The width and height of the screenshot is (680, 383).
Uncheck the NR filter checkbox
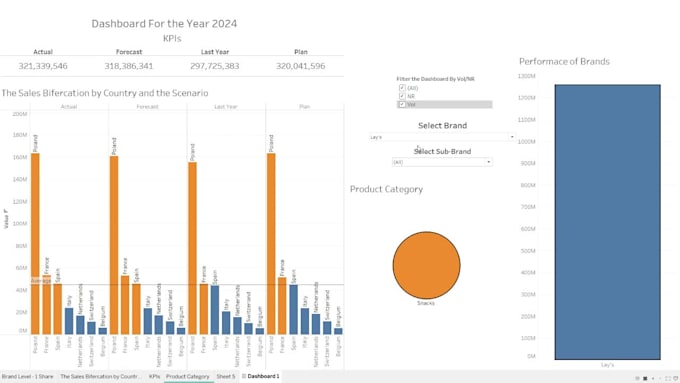[x=402, y=96]
